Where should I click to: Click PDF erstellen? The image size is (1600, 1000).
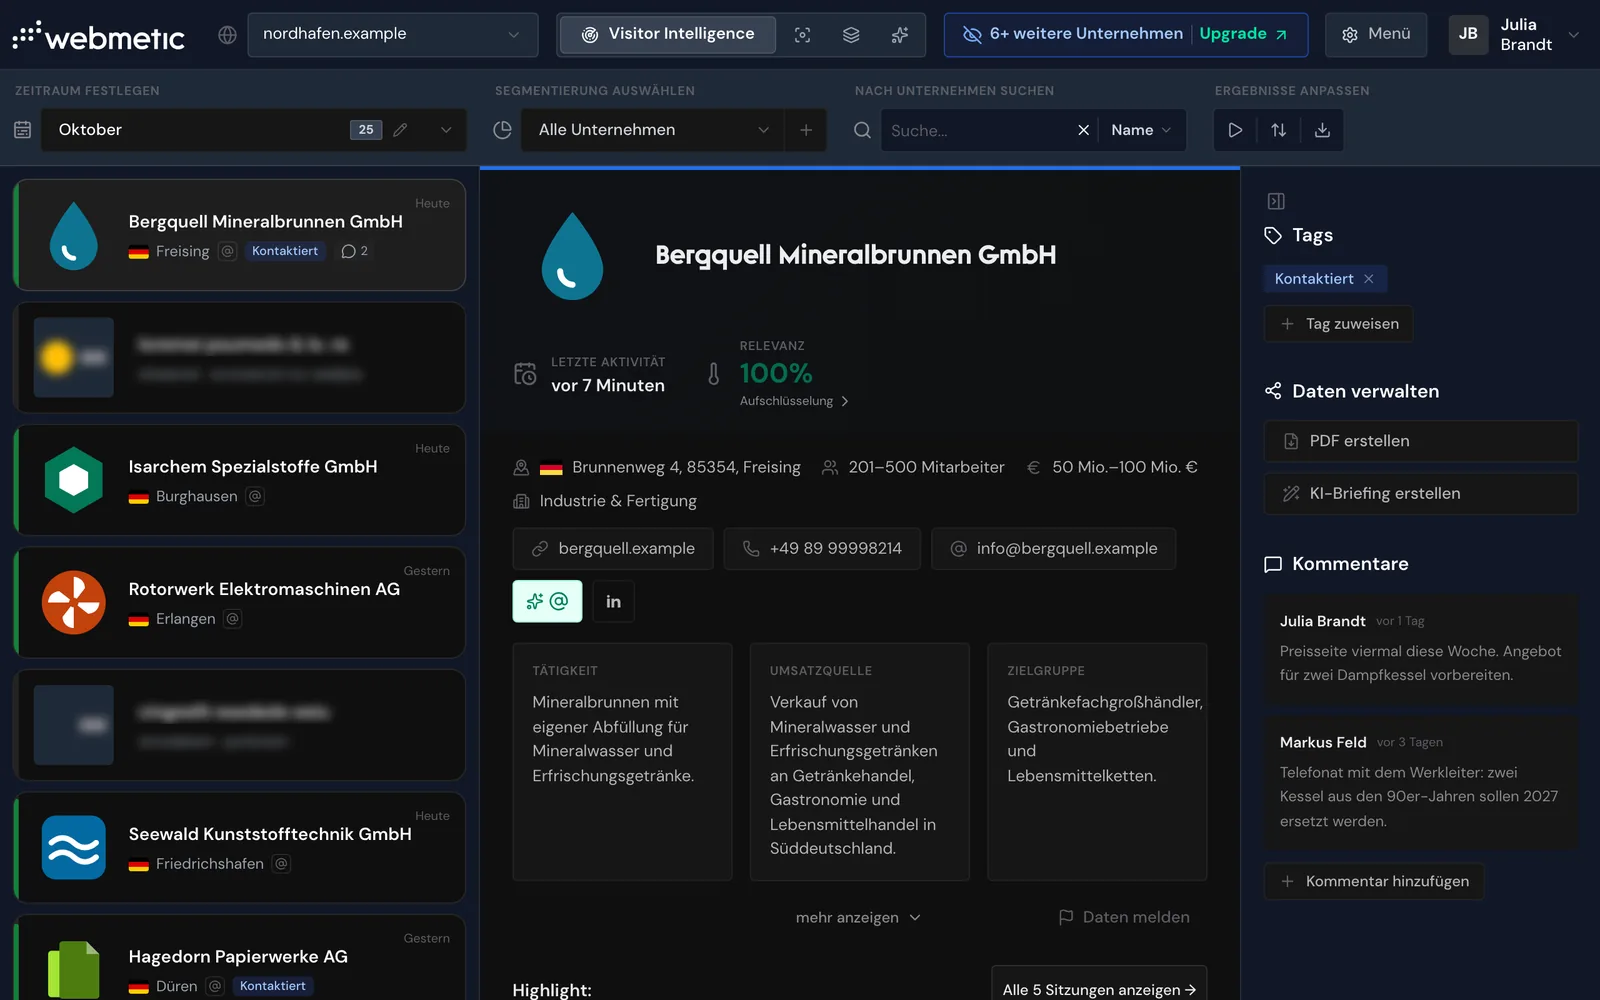pyautogui.click(x=1421, y=441)
